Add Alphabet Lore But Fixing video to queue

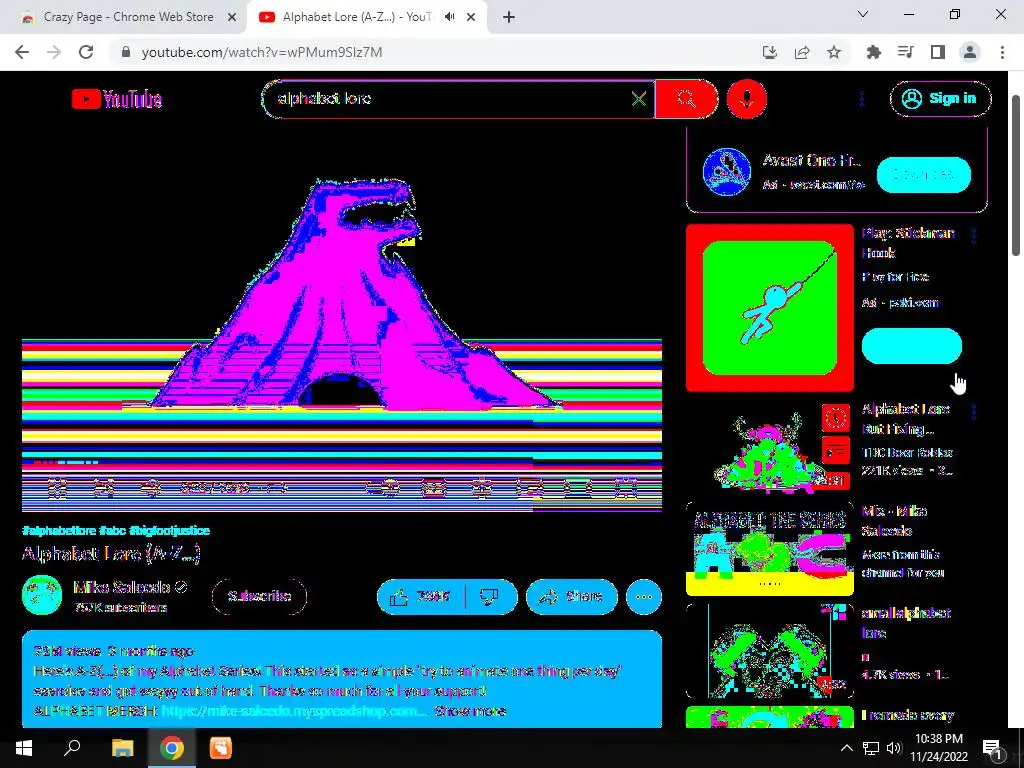pos(835,451)
